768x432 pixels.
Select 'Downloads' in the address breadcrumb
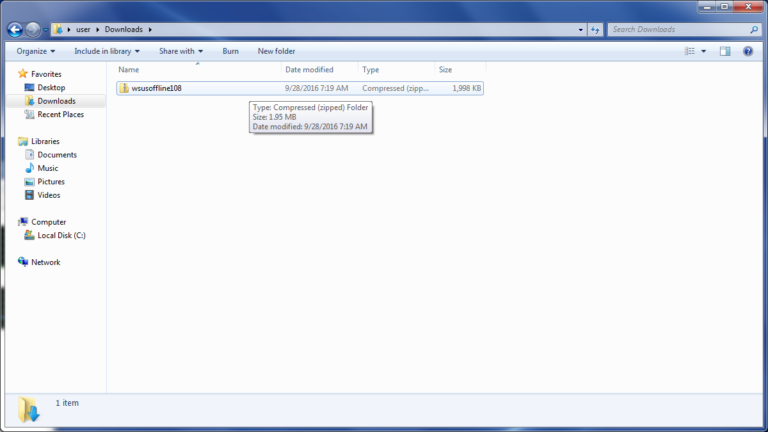tap(123, 29)
